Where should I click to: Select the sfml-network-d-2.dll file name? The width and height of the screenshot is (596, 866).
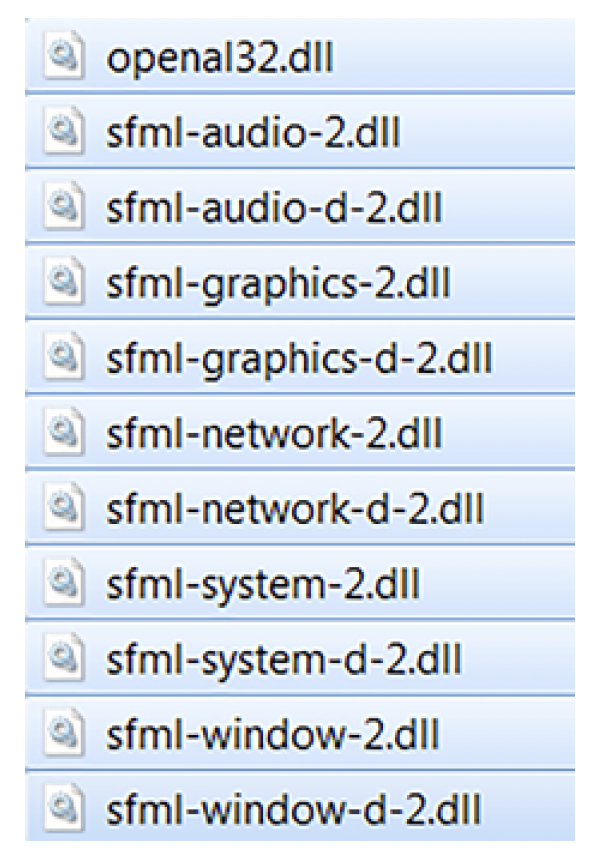click(295, 509)
